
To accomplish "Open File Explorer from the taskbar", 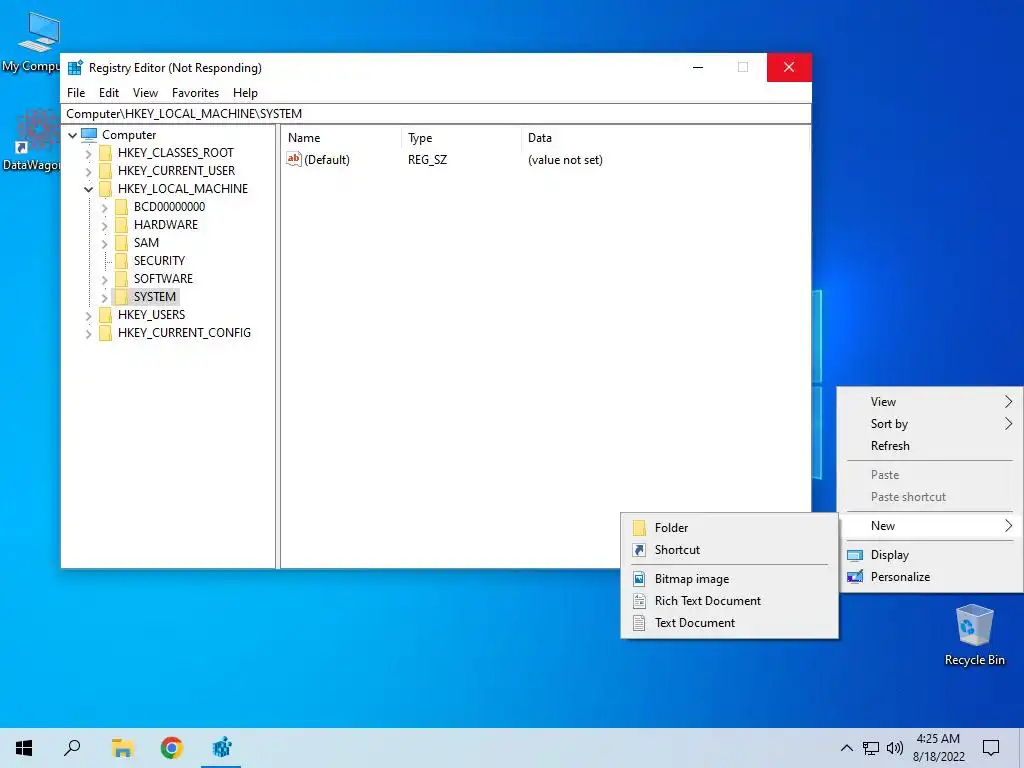I will pyautogui.click(x=122, y=748).
